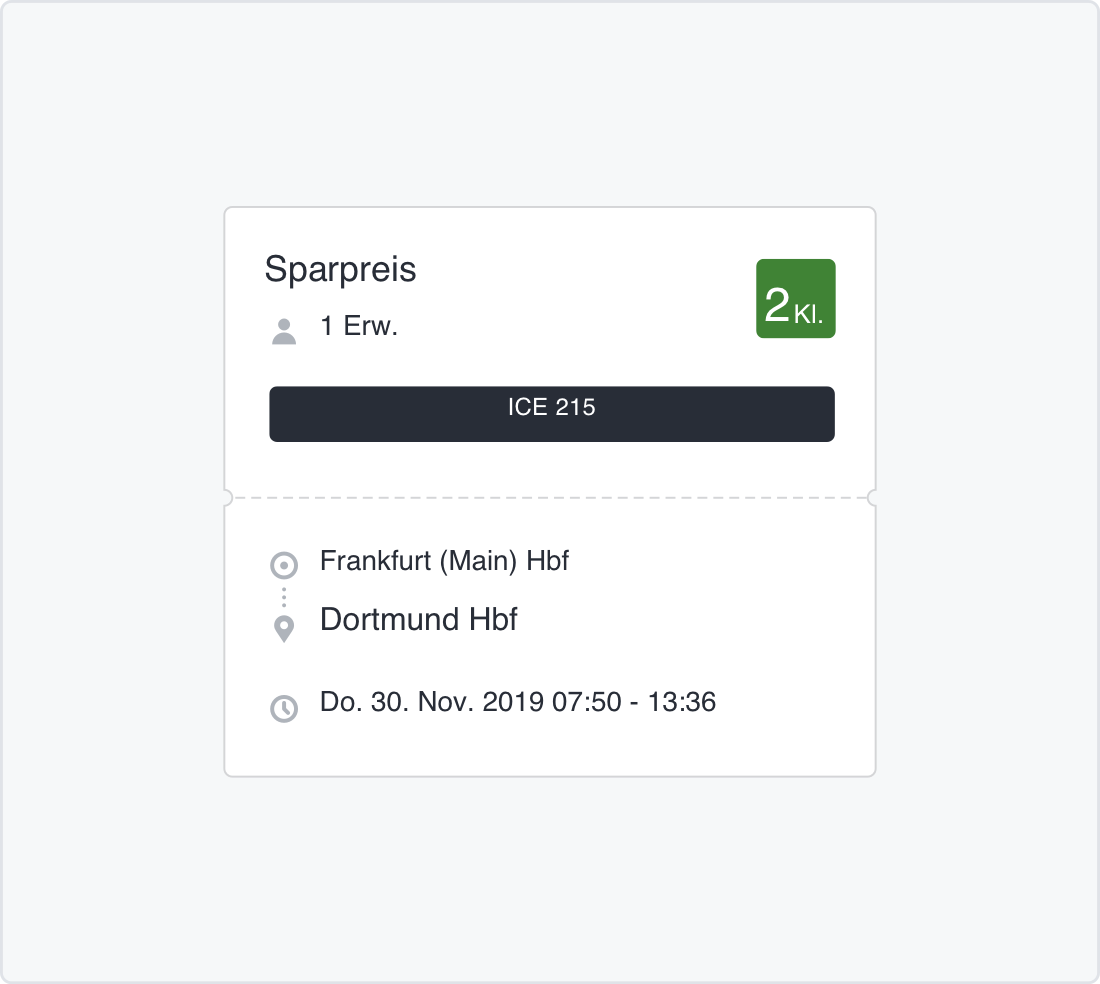Click the Sparpreis heading

[340, 269]
